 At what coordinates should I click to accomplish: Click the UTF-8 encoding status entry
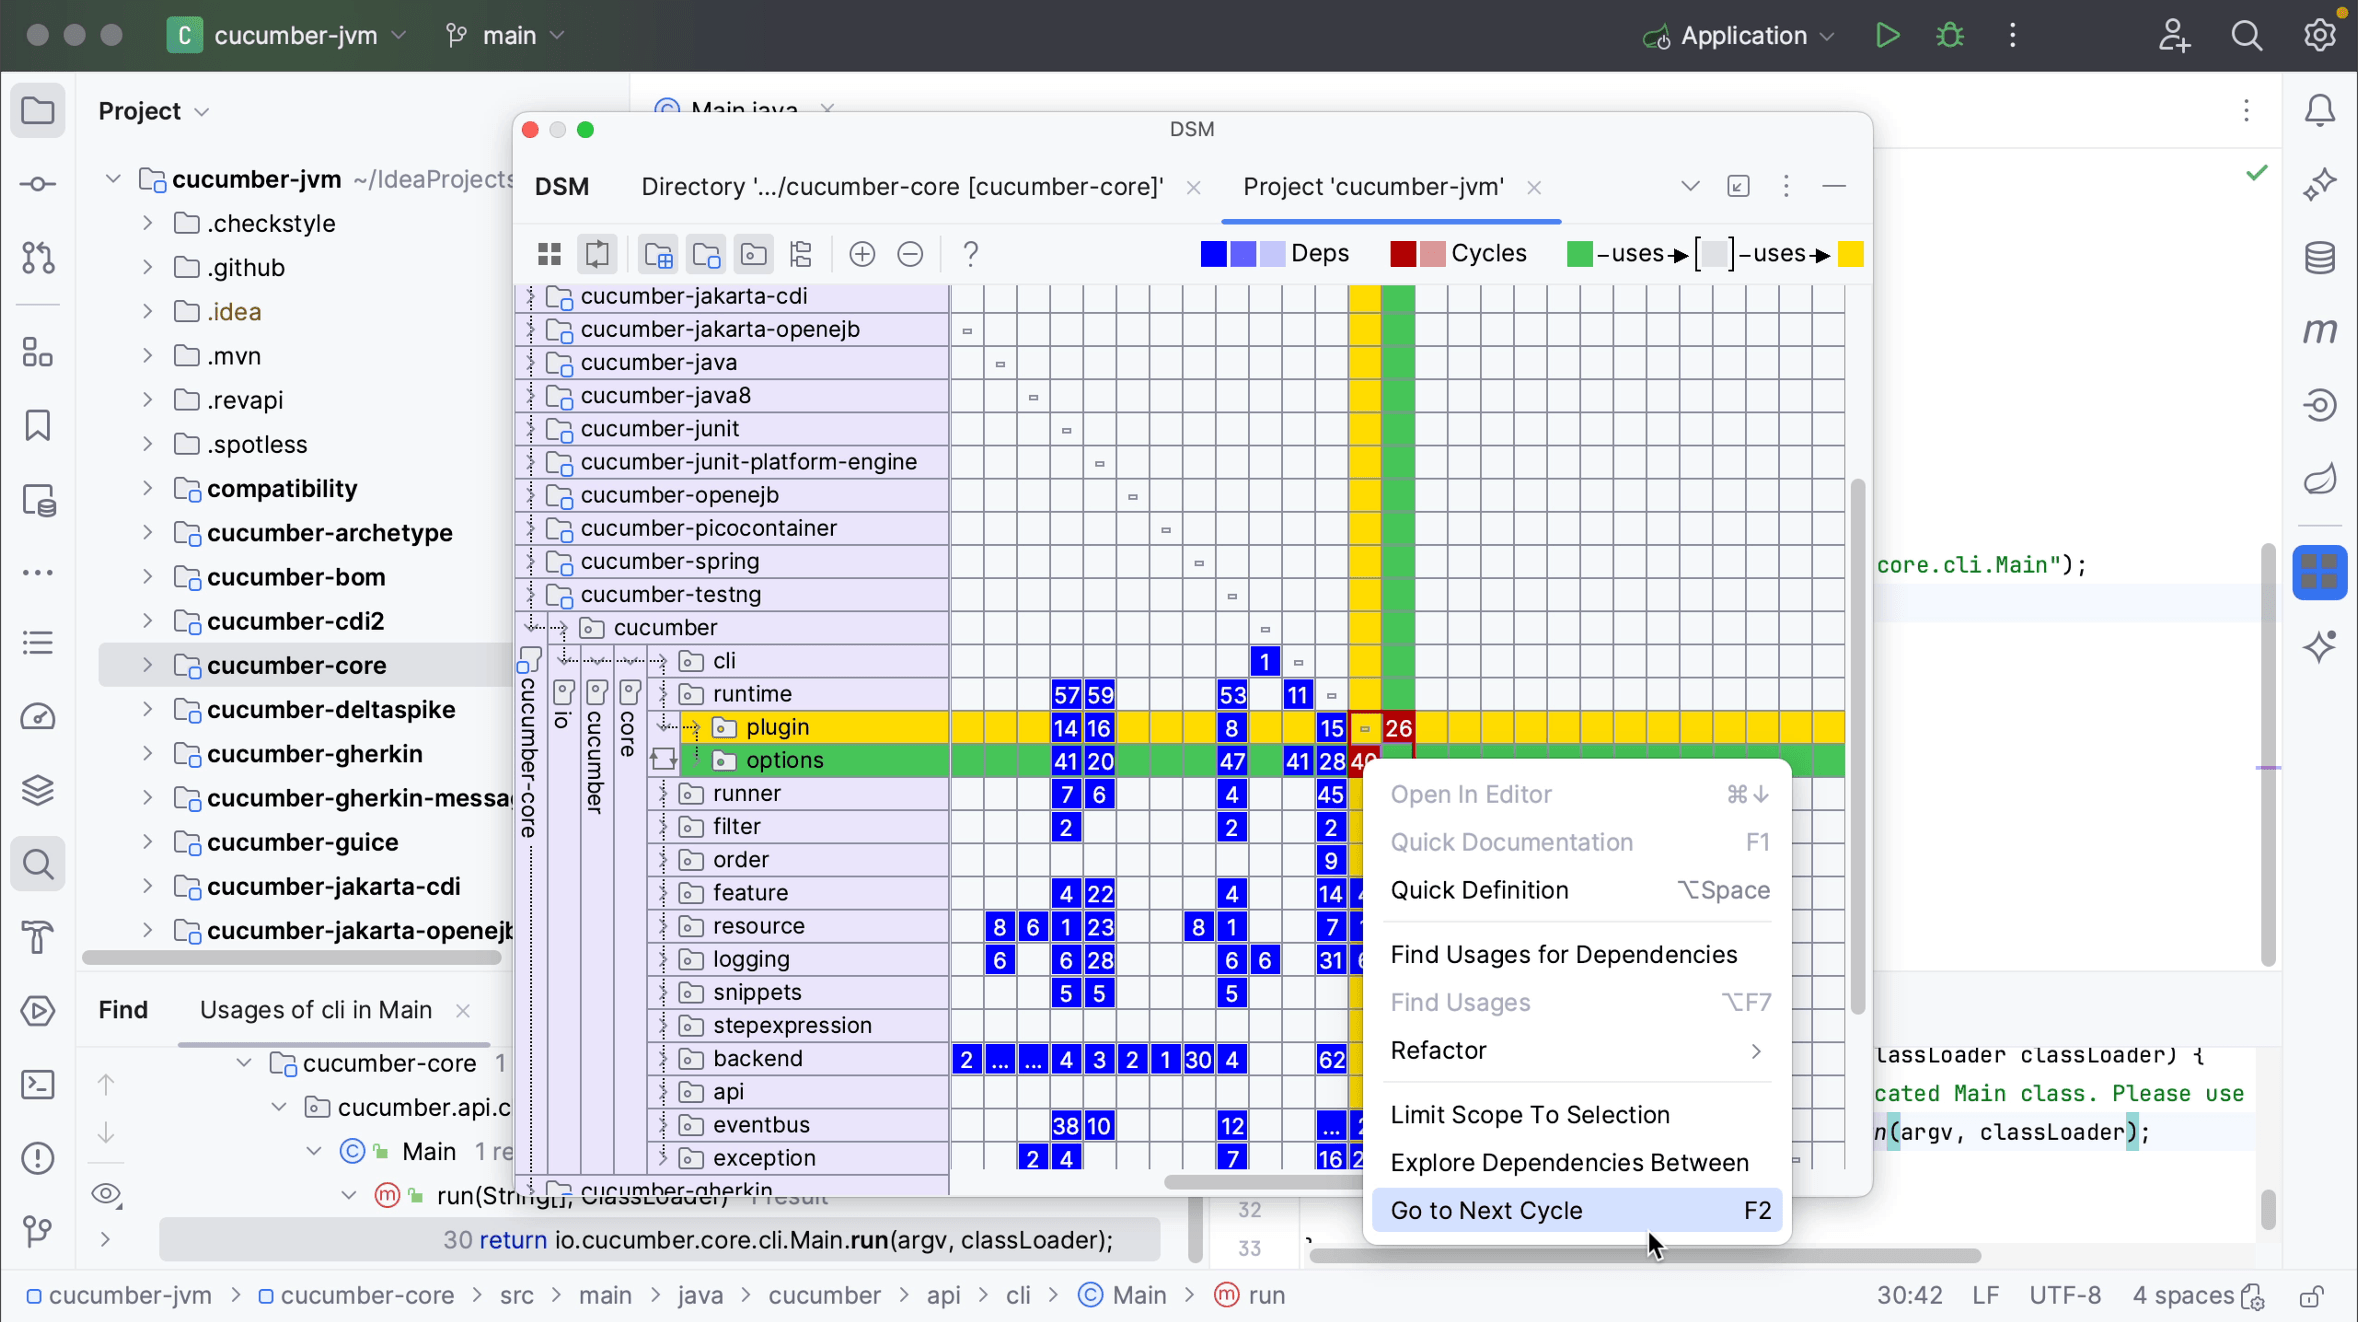[x=2064, y=1296]
